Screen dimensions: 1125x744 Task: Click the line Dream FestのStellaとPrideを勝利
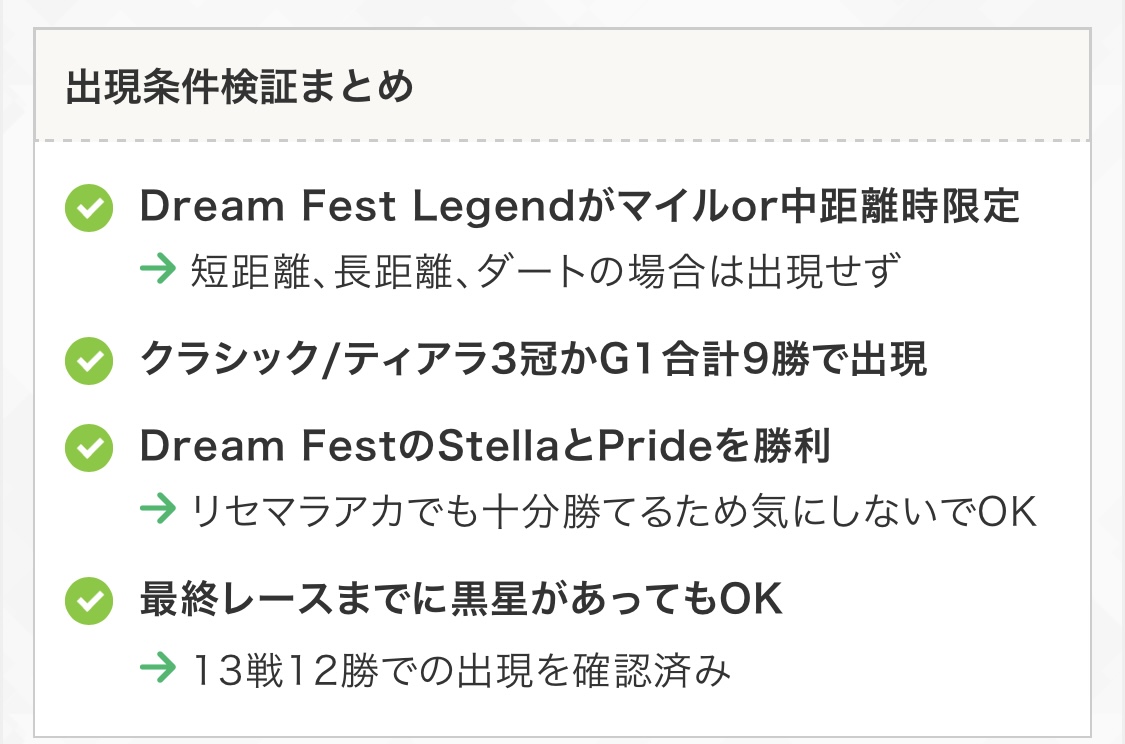click(485, 448)
